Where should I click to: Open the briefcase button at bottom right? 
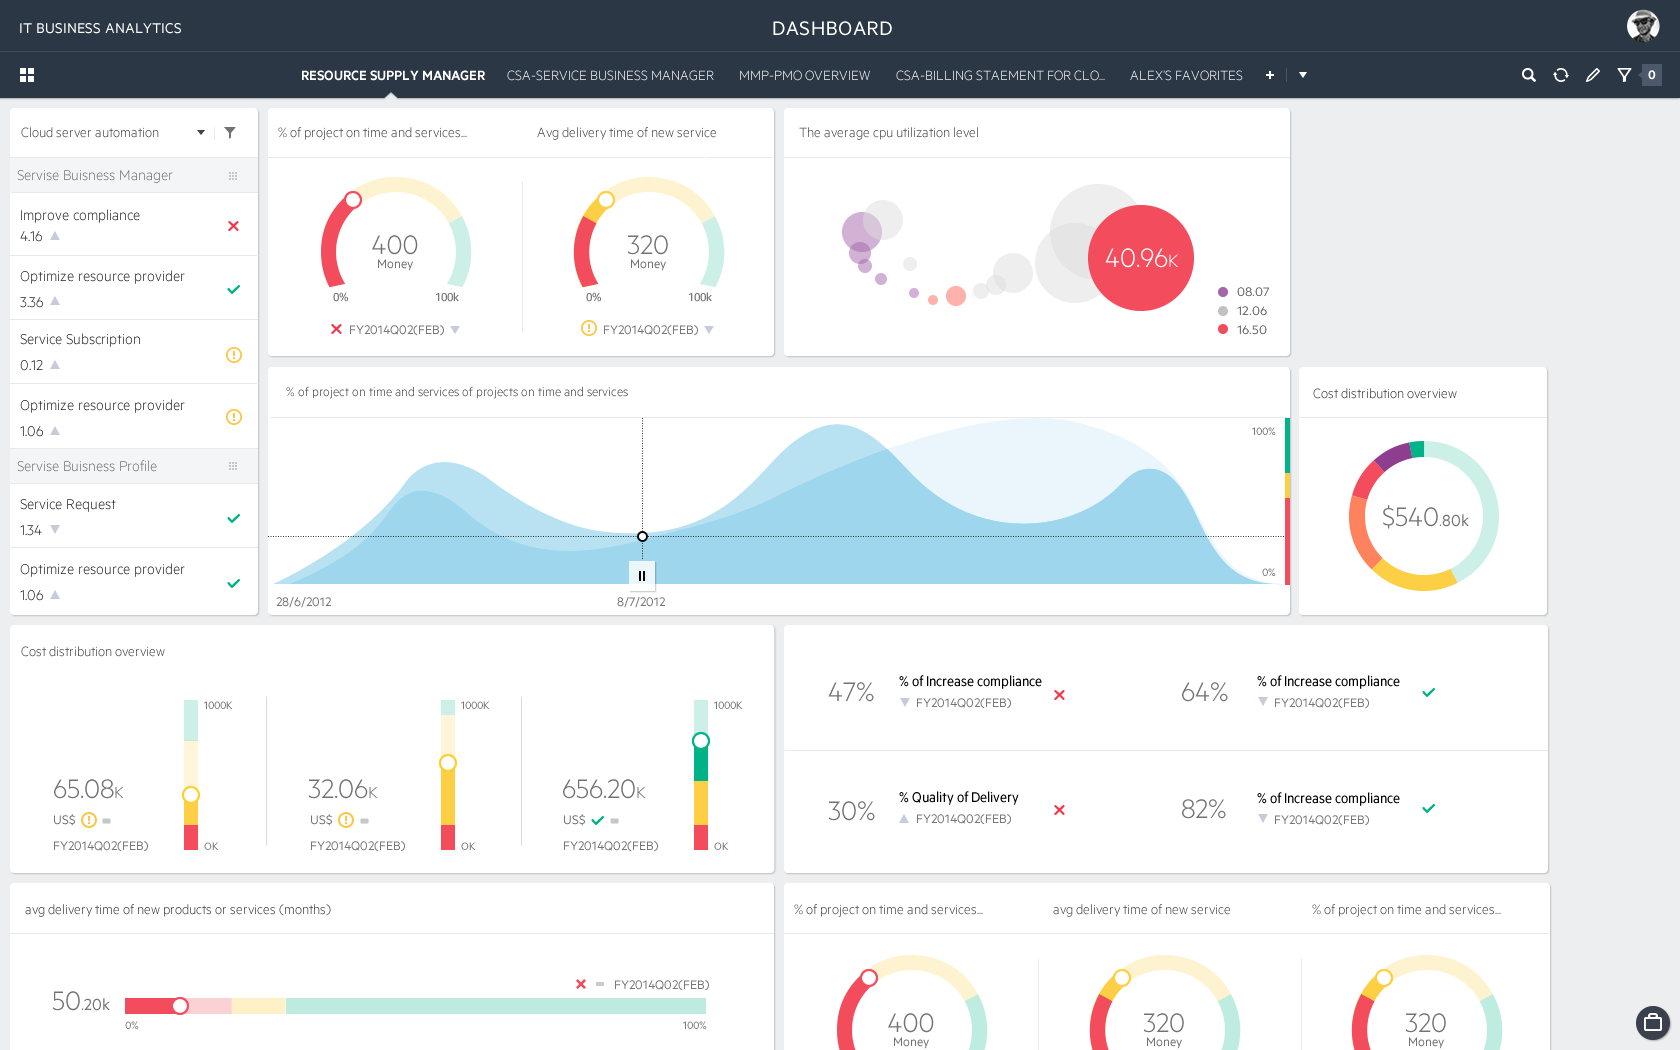[1652, 1022]
